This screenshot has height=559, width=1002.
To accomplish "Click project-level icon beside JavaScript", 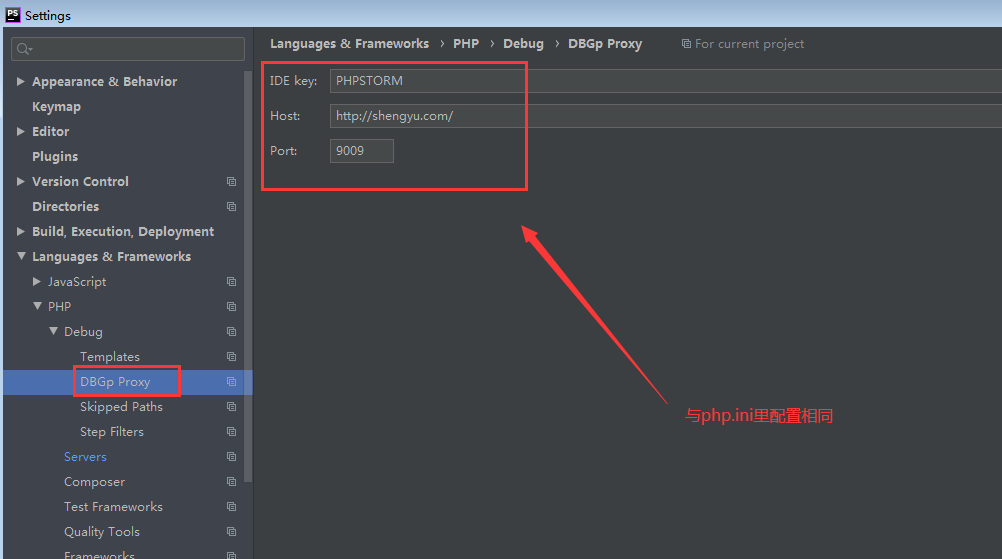I will click(x=231, y=282).
